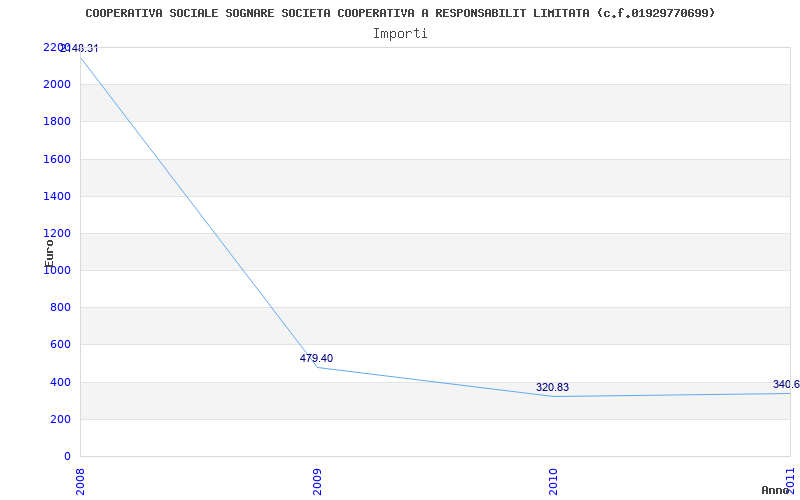Click the 400 y-axis tick label
Screen dimensions: 800x500
[60, 382]
